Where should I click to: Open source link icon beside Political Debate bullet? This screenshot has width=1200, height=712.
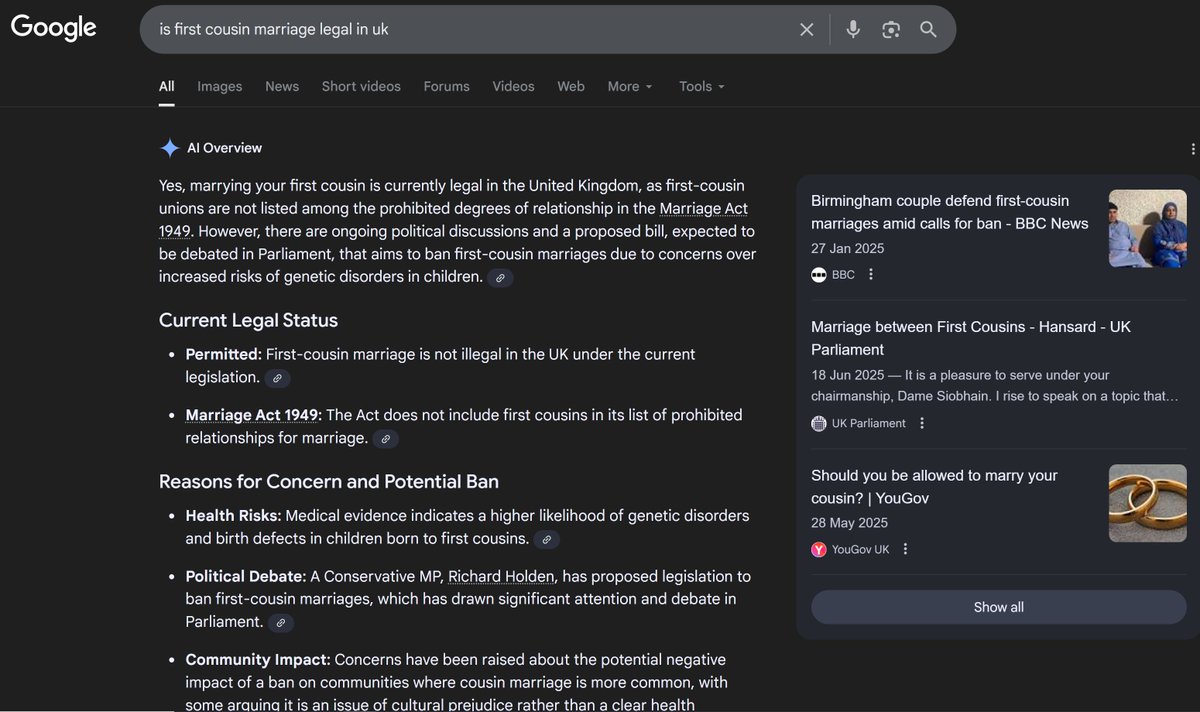coord(281,623)
